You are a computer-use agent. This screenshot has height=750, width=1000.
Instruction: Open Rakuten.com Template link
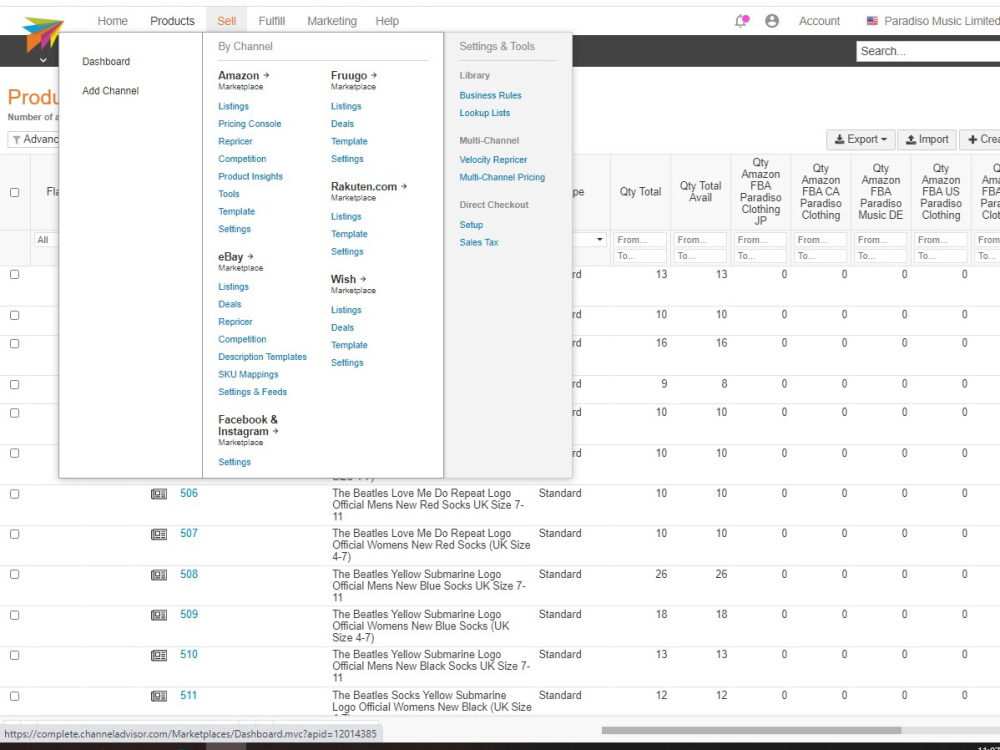349,235
